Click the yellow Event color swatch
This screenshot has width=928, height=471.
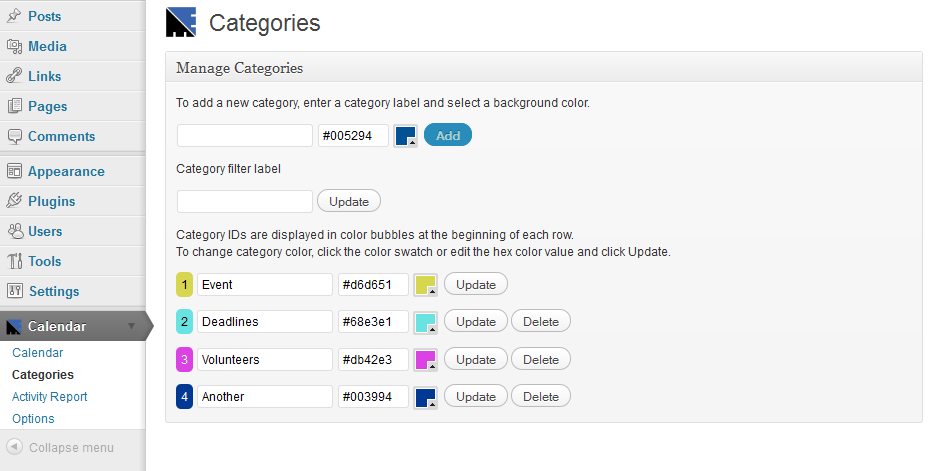coord(426,285)
